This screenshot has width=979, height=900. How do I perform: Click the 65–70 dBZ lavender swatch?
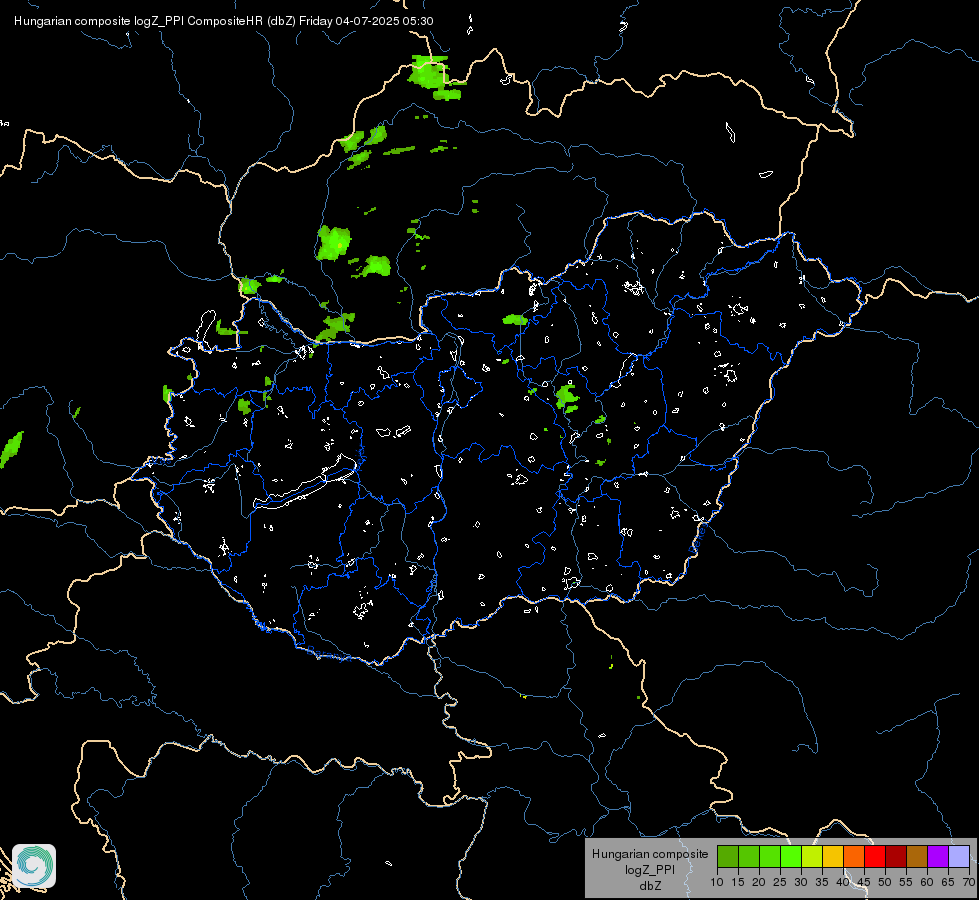coord(959,856)
